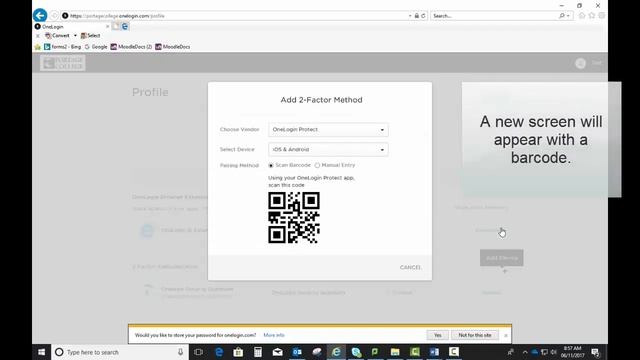Click the Cortana microphone icon

click(180, 352)
